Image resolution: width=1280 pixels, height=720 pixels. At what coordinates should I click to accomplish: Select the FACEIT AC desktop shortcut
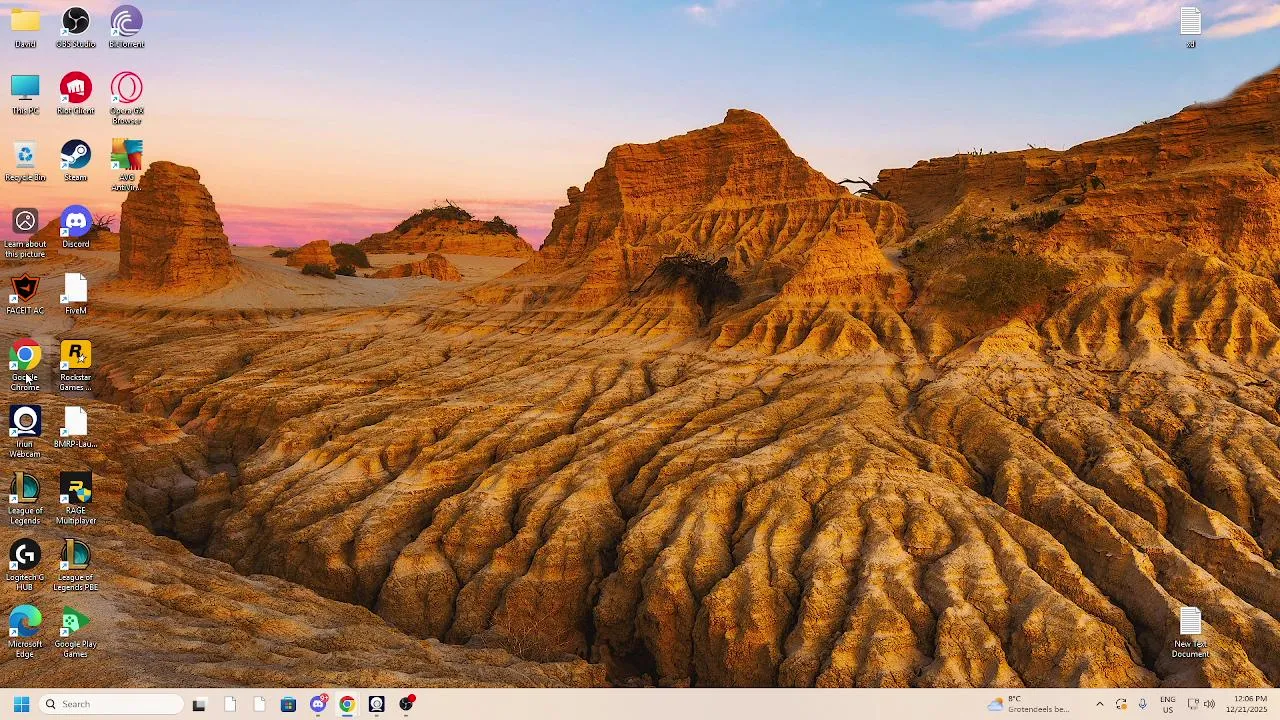click(25, 295)
